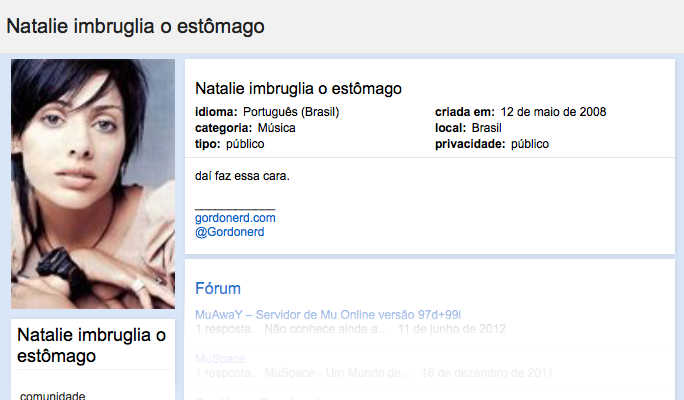Click the page title at the top
The image size is (684, 400).
[x=135, y=26]
